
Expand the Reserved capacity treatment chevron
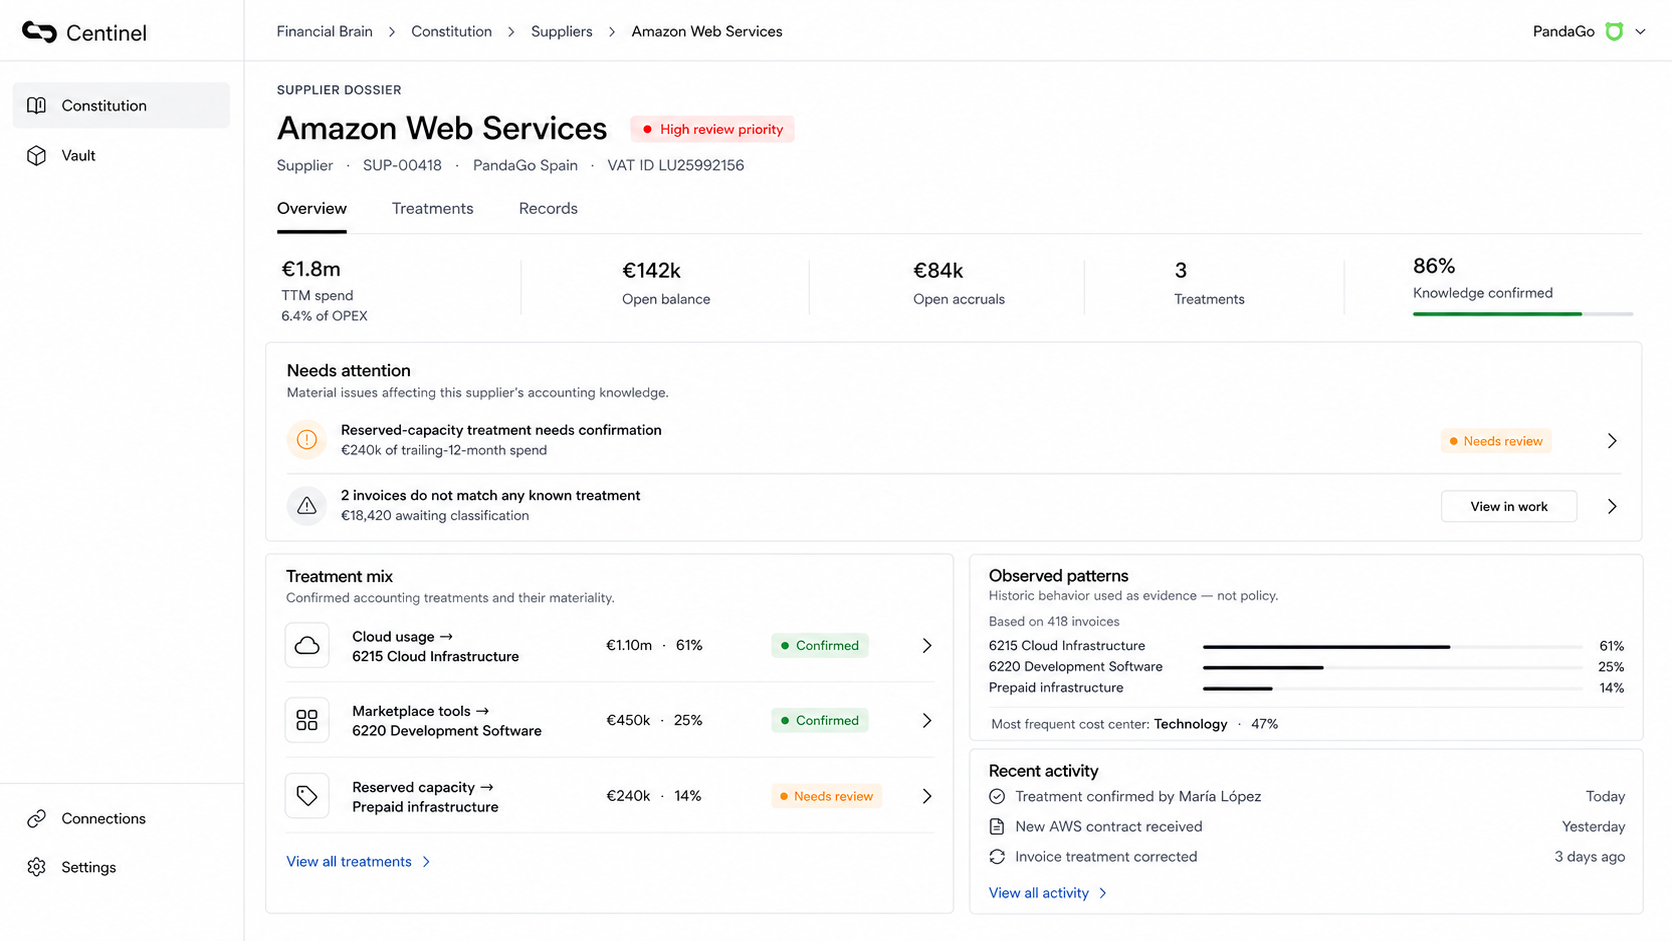(x=927, y=796)
